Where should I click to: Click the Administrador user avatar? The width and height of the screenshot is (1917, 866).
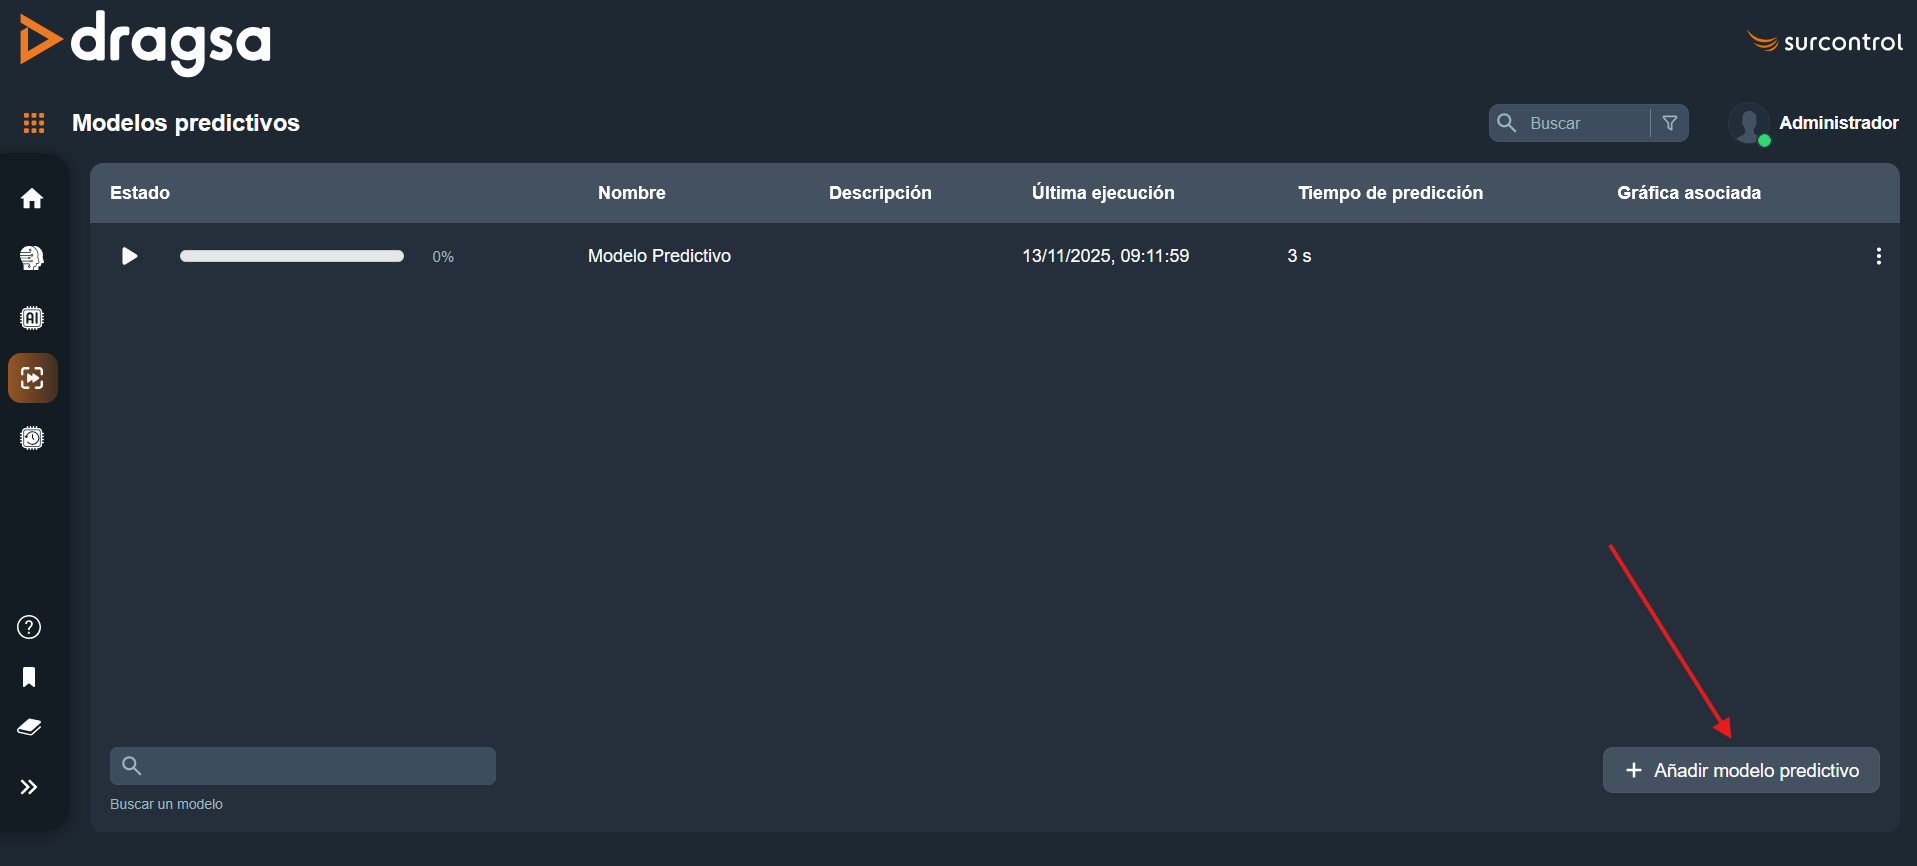(1748, 124)
